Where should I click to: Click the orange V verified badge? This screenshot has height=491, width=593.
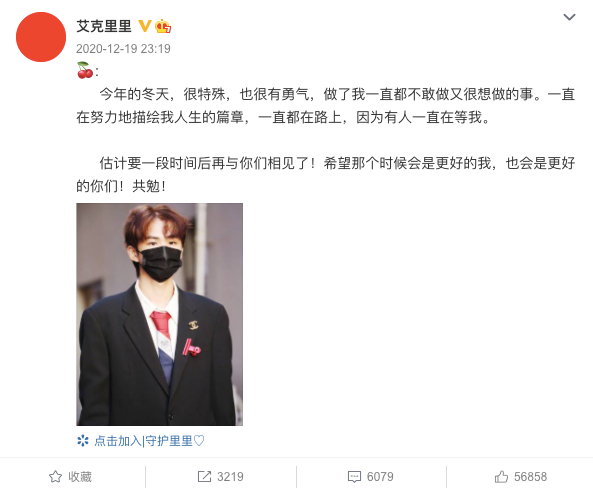[144, 26]
